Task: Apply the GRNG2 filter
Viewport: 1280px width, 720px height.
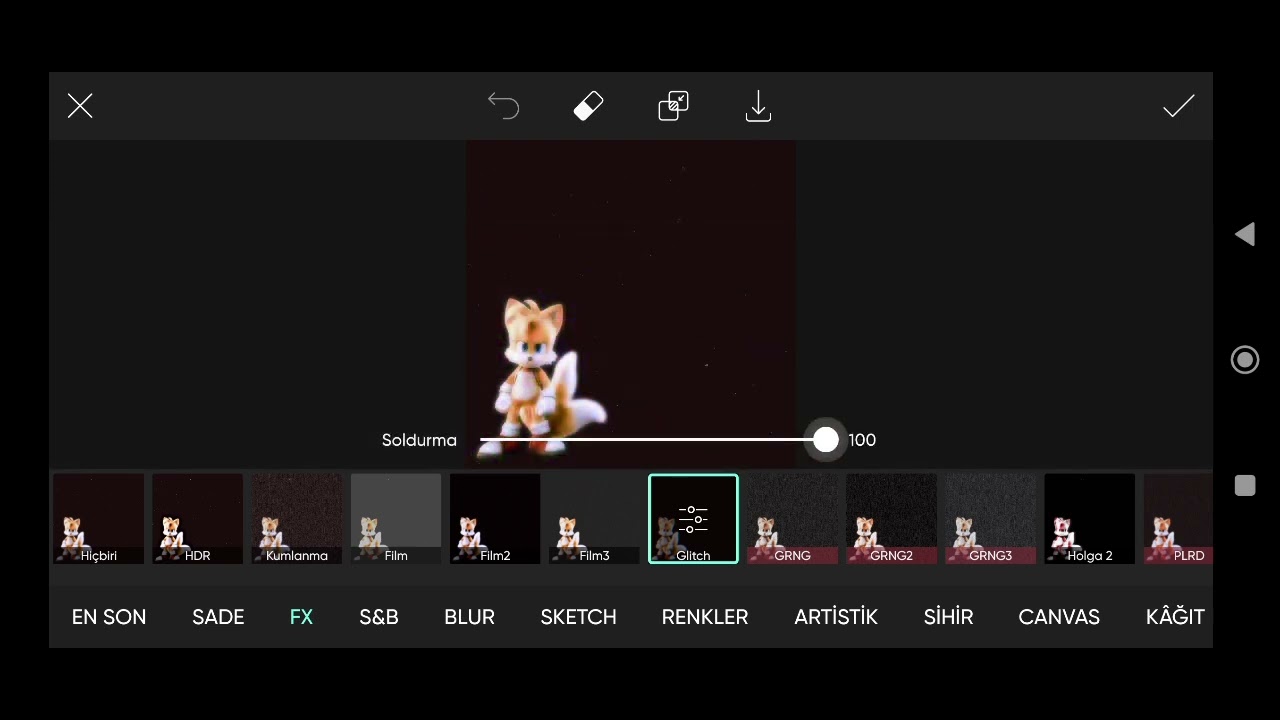Action: coord(891,519)
